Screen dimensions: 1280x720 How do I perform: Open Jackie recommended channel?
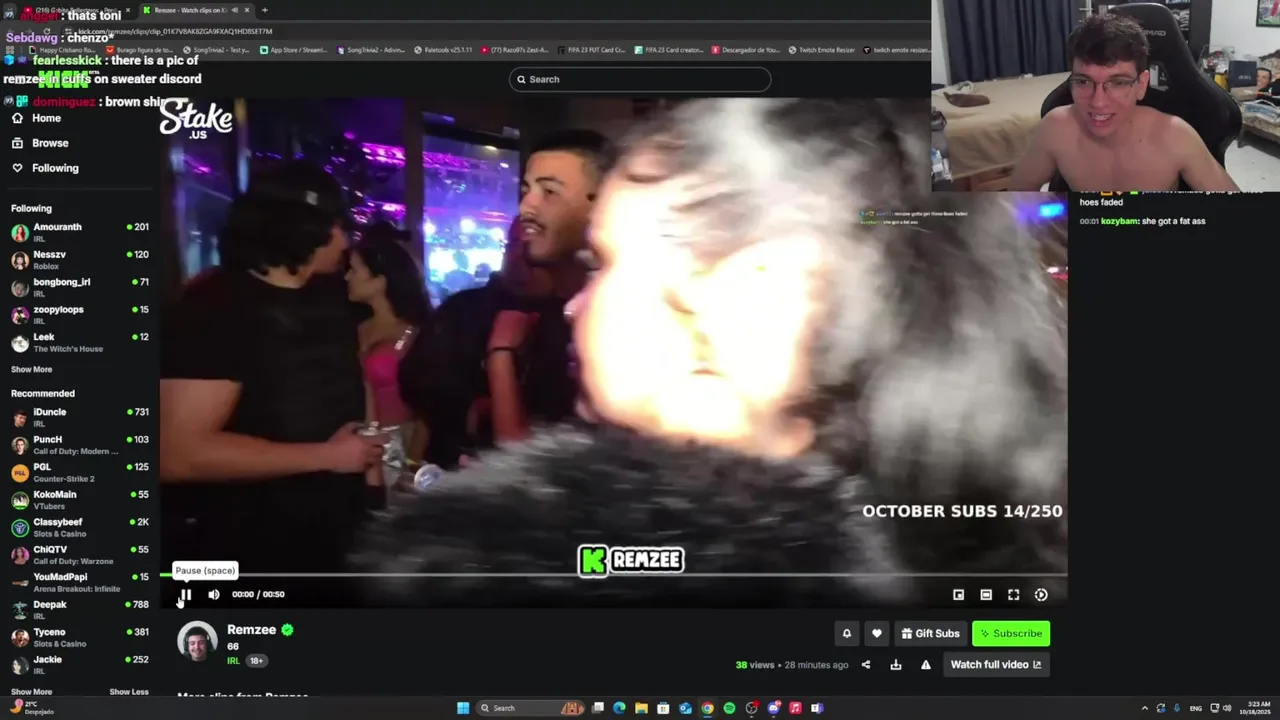tap(80, 665)
